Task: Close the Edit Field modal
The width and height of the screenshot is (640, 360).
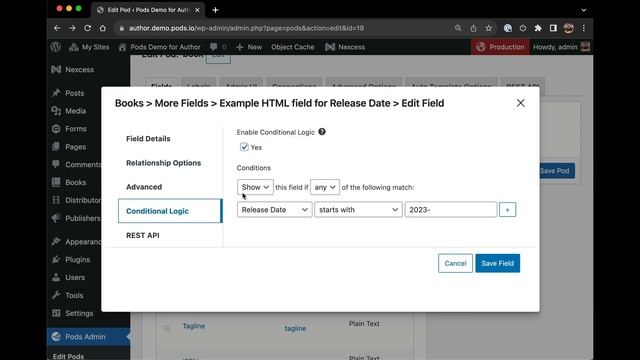Action: tap(520, 103)
